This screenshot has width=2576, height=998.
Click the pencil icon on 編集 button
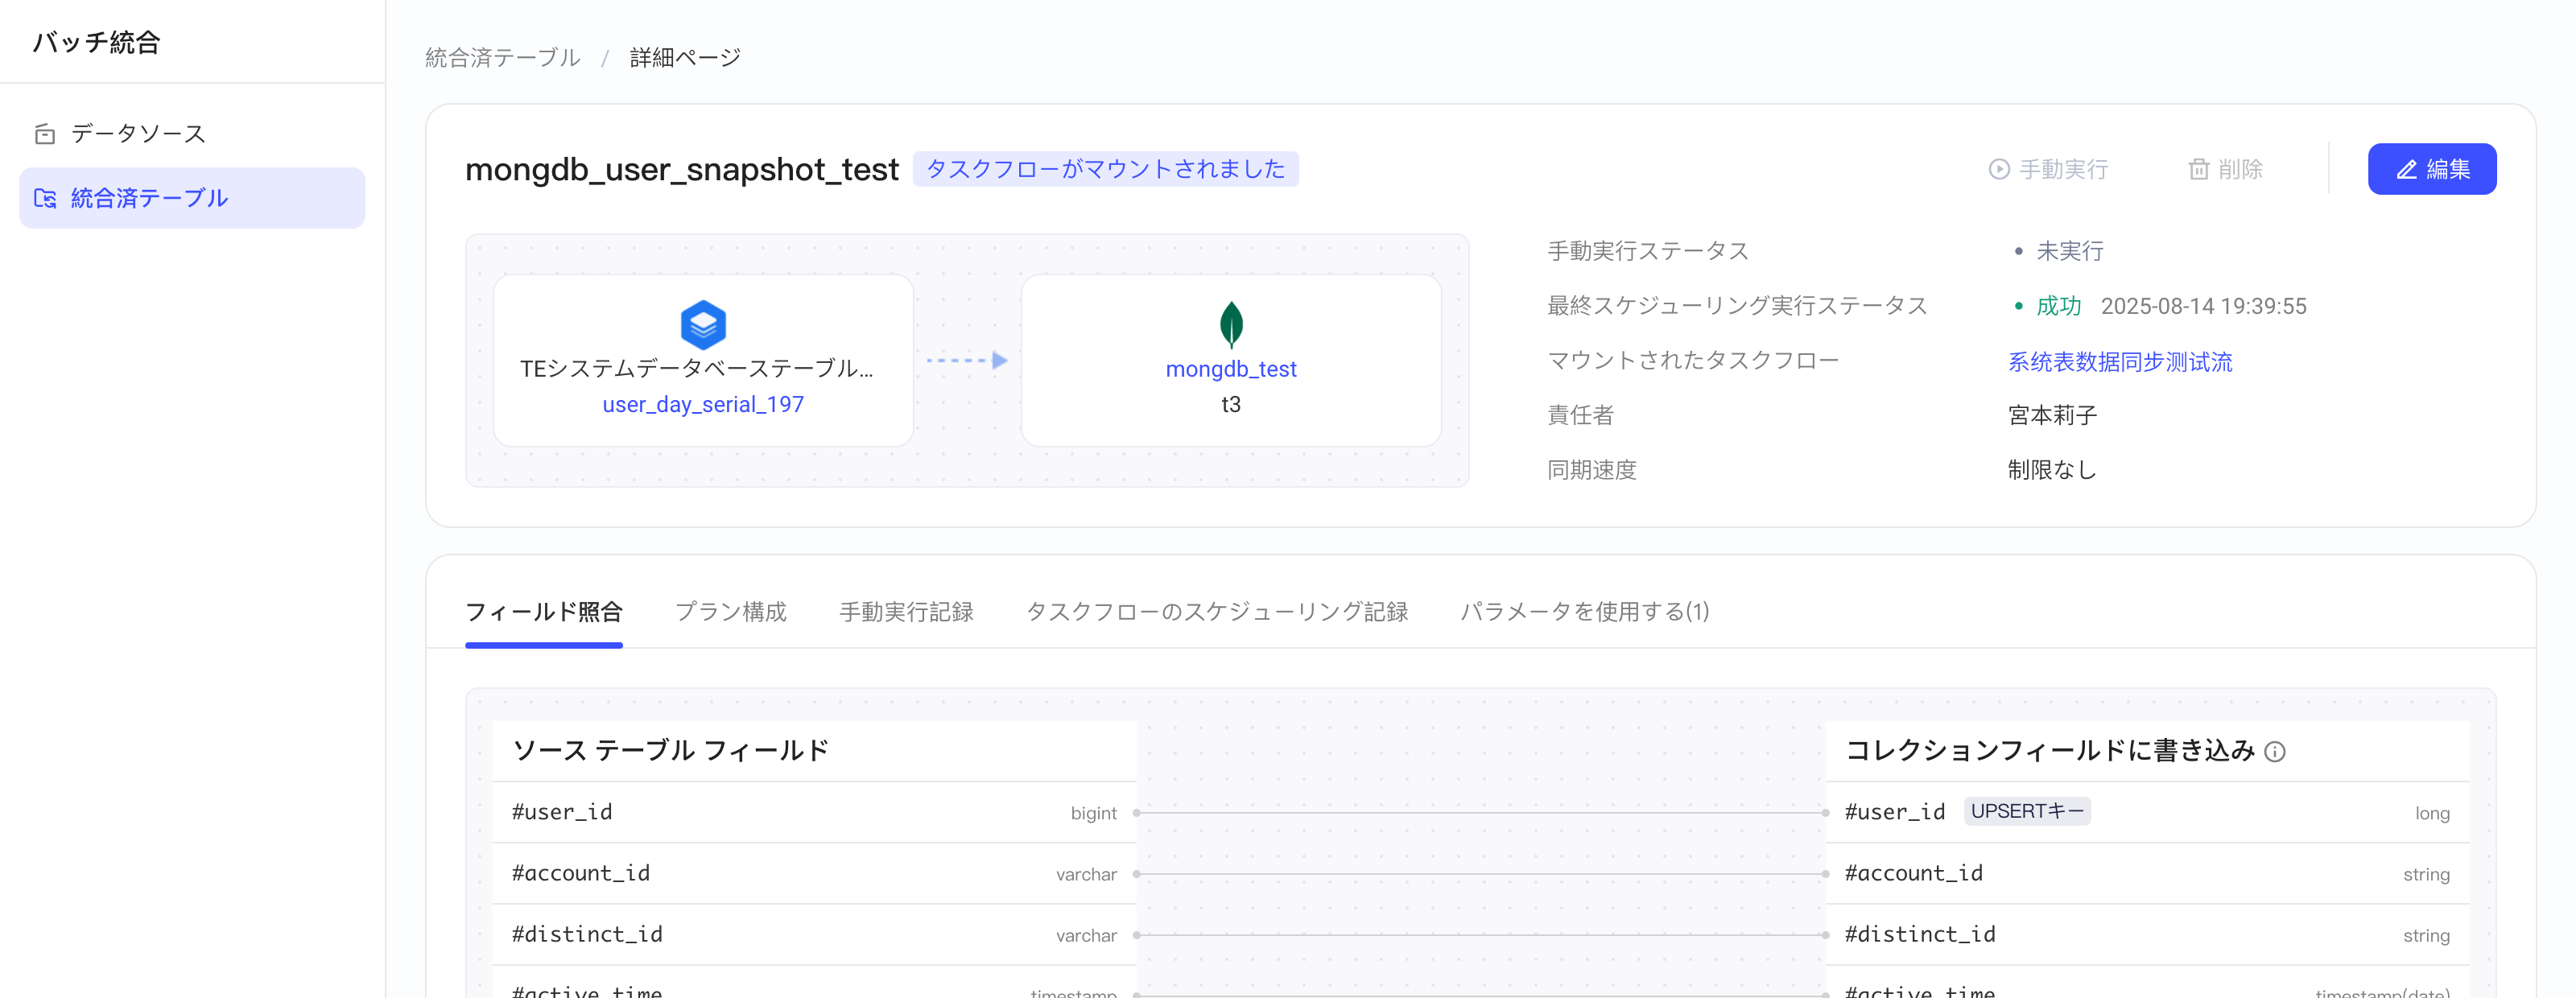tap(2407, 170)
